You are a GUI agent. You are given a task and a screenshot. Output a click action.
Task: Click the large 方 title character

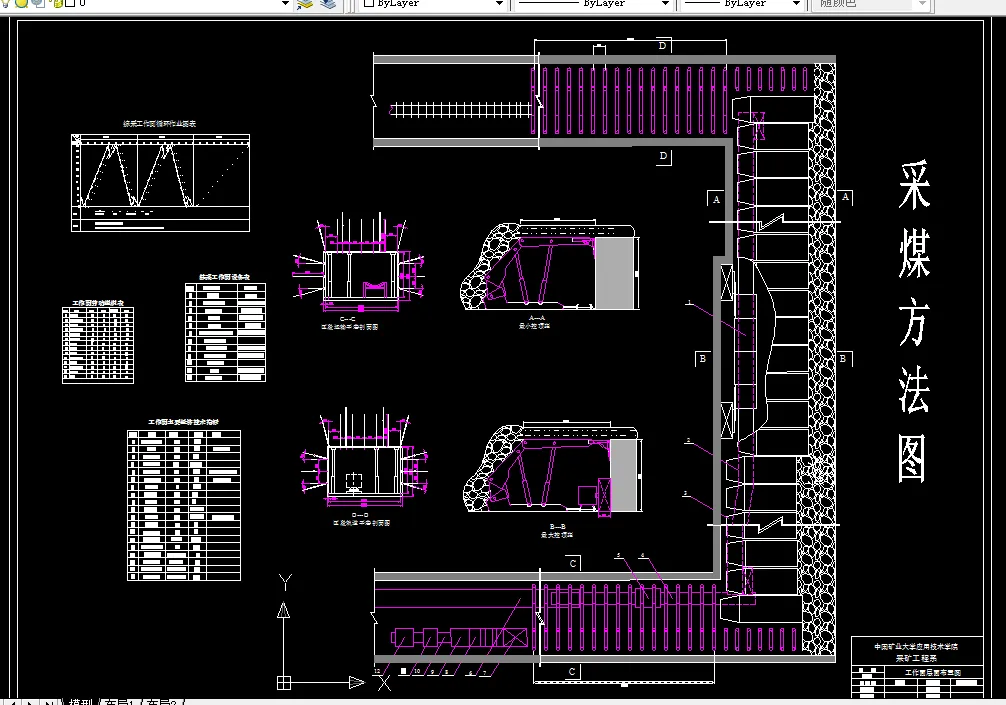point(914,322)
